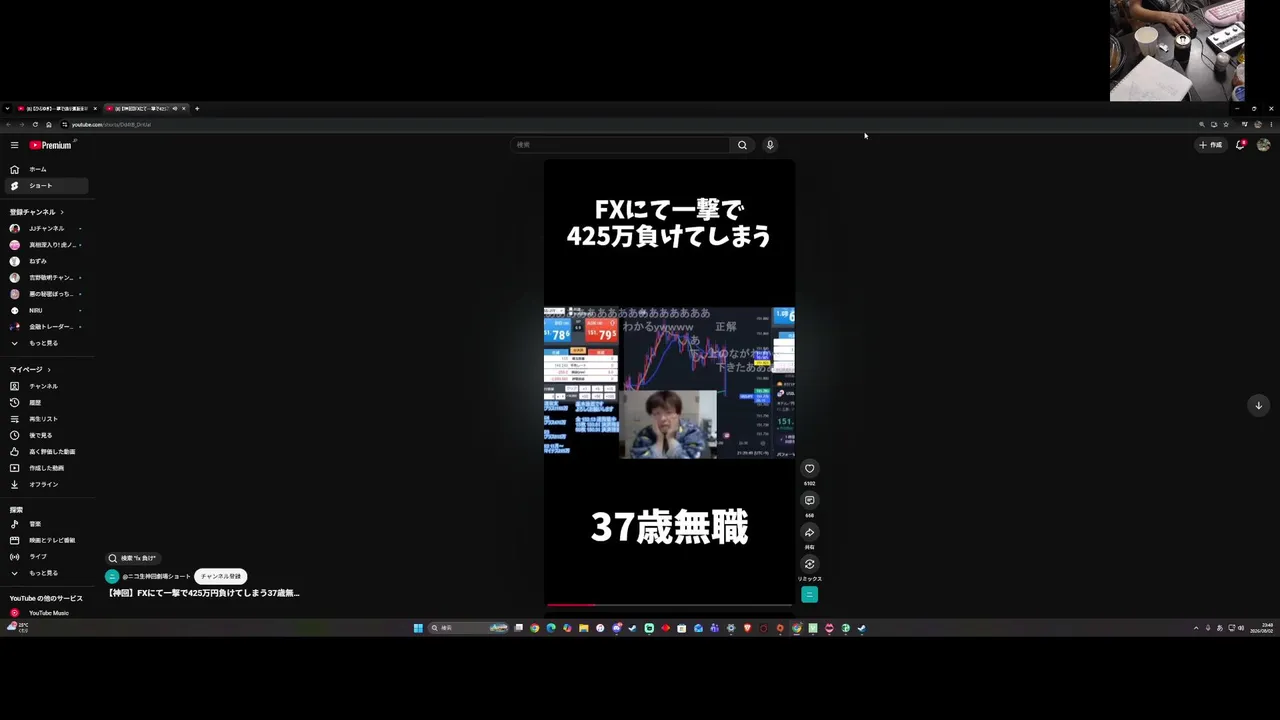Open the ねずみ channel subscription

coord(46,261)
